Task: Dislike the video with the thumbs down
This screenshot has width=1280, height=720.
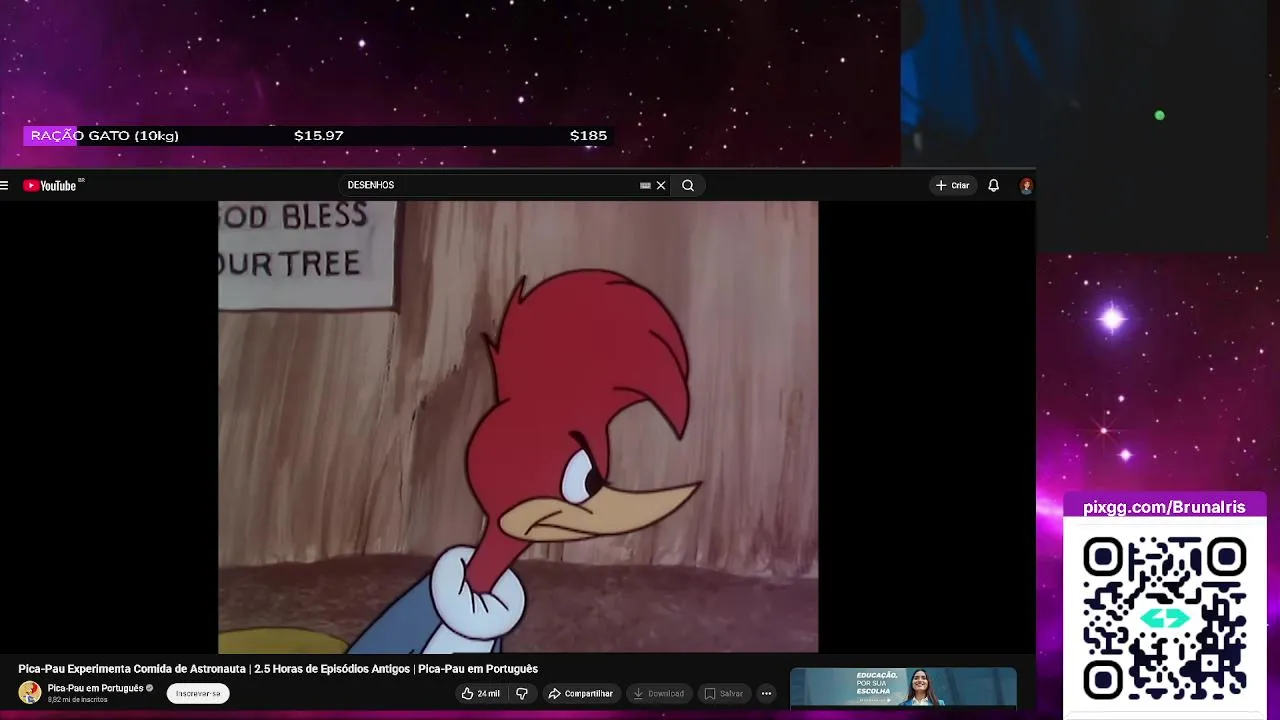Action: point(521,693)
